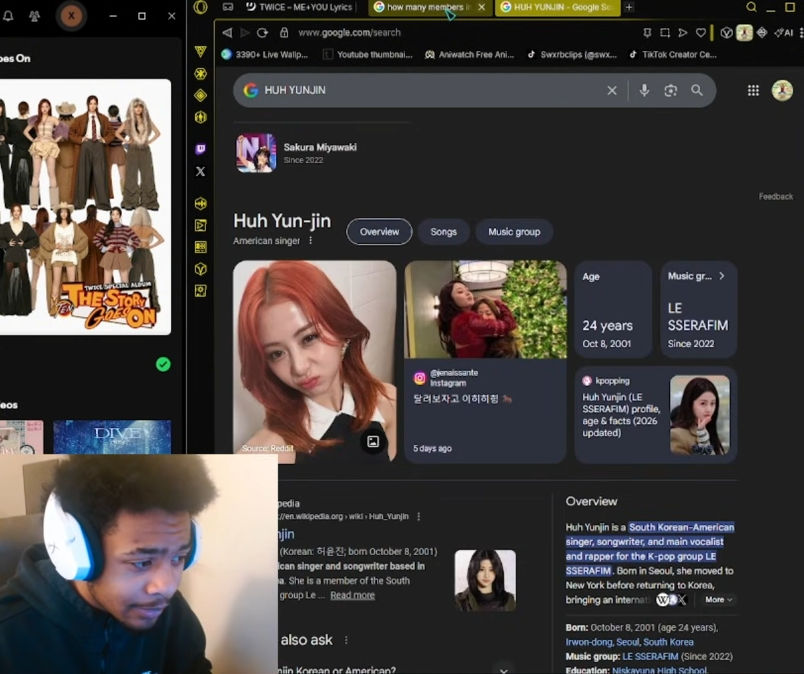
Task: Close the how many members tab
Action: coord(481,7)
